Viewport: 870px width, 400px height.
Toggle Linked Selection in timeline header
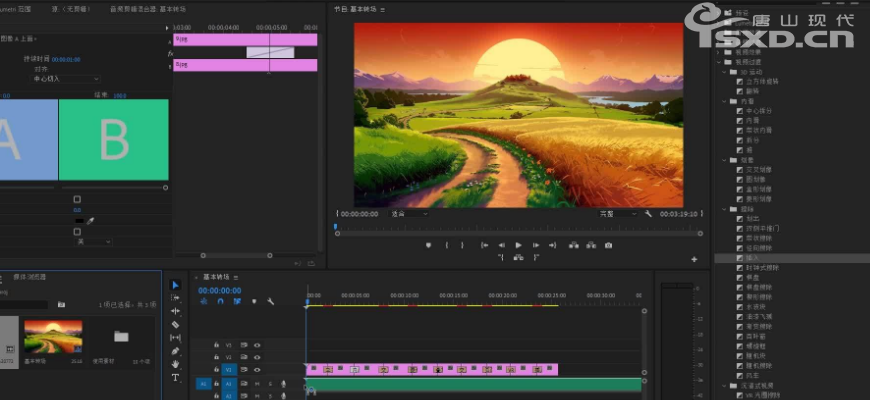(x=237, y=301)
